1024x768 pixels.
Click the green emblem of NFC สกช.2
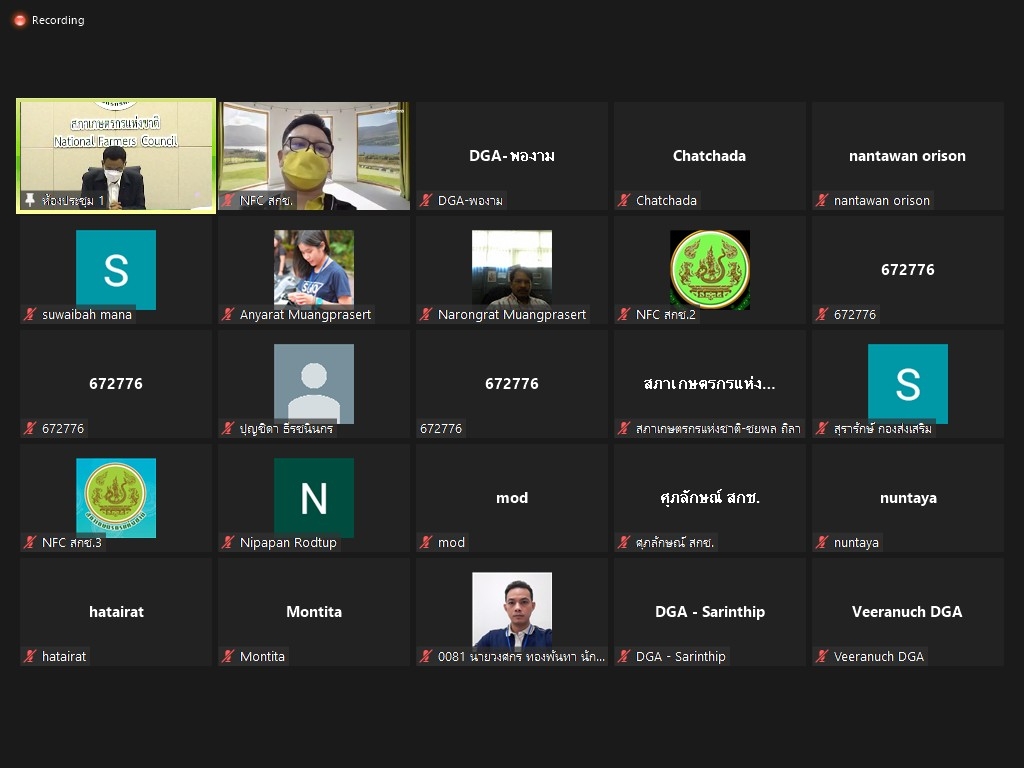tap(710, 269)
